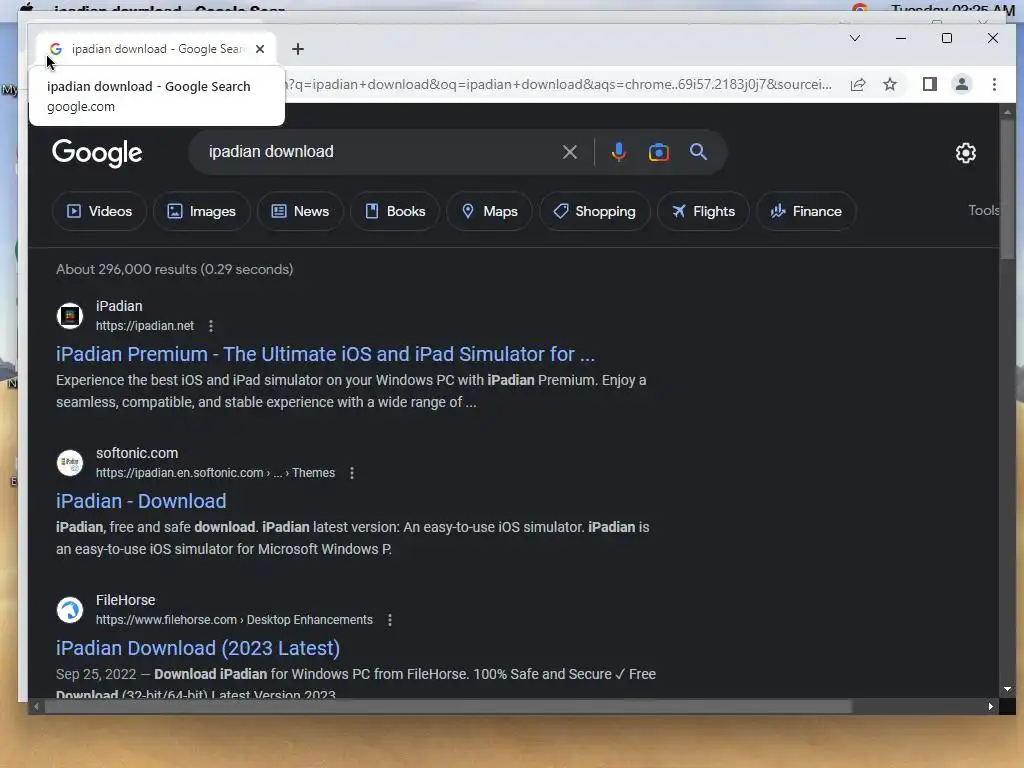Image resolution: width=1024 pixels, height=768 pixels.
Task: Open more options for FileHorse result
Action: point(389,620)
